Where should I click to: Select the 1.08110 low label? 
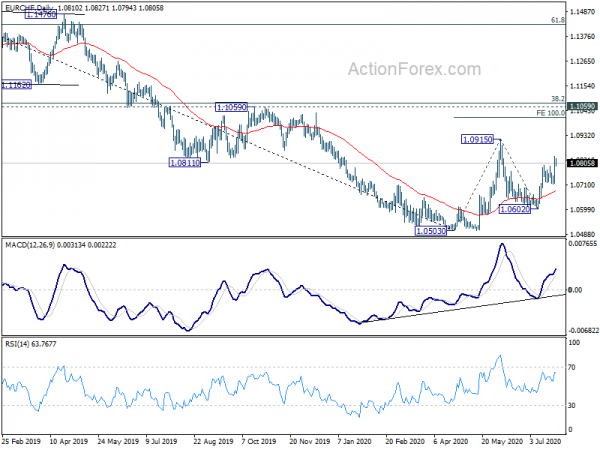click(x=185, y=163)
